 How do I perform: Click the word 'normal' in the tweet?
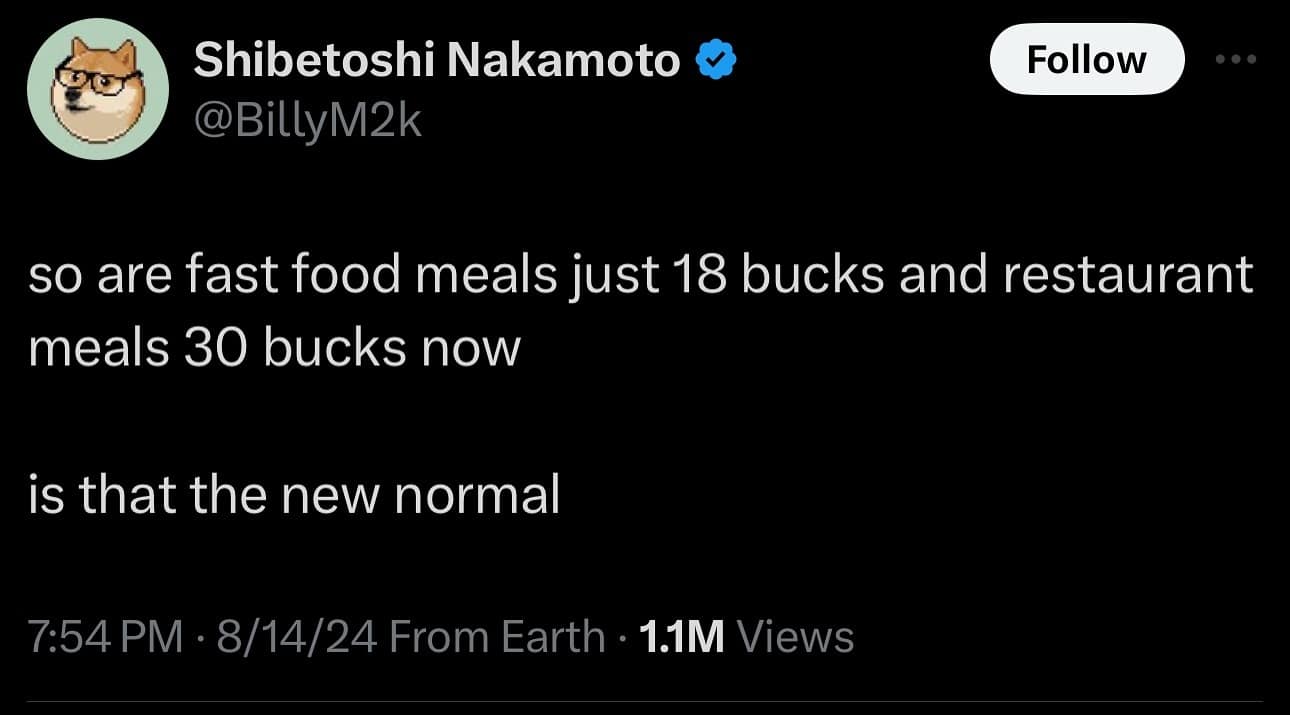pyautogui.click(x=478, y=494)
